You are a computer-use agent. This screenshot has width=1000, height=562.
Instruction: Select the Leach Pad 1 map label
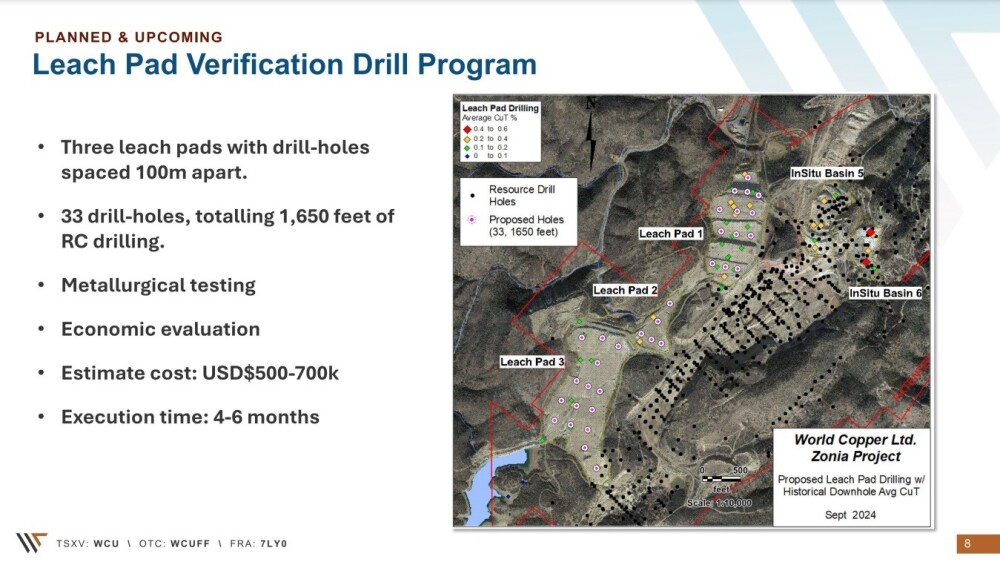tap(671, 233)
